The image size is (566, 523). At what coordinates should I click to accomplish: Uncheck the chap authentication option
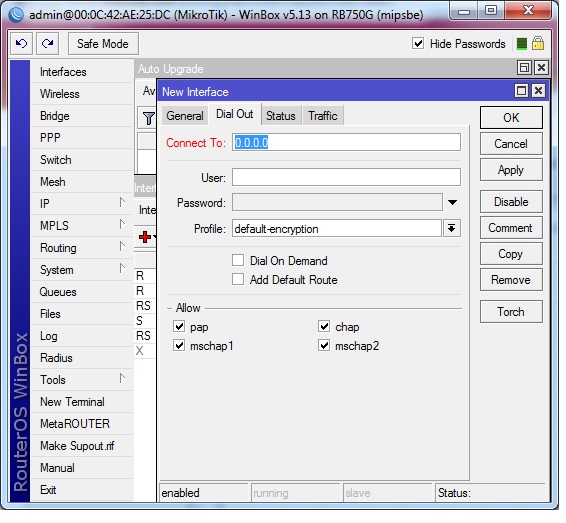324,326
